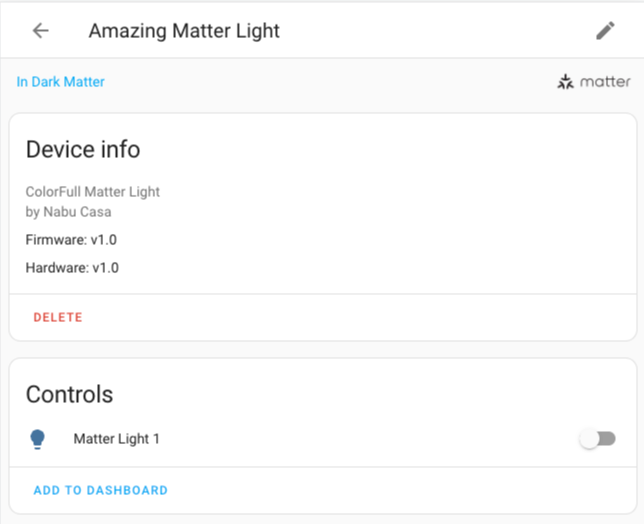Screen dimensions: 644x524
Task: Click the matter wordmark text
Action: point(605,82)
